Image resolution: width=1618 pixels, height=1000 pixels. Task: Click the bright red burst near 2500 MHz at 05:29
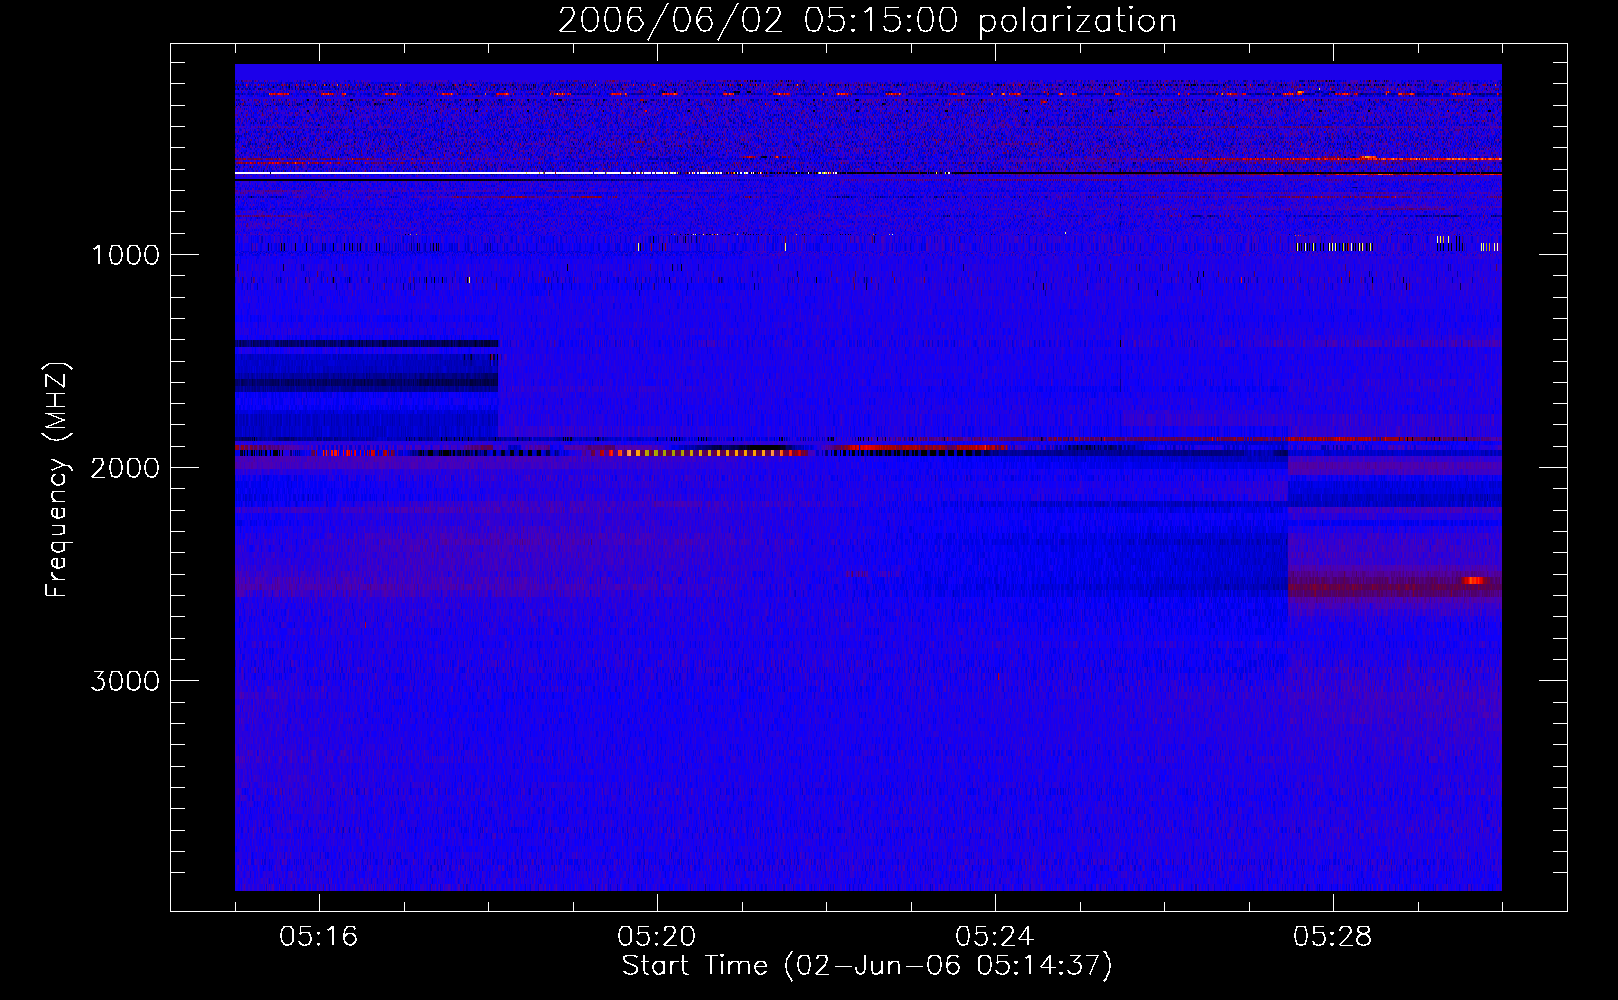[x=1474, y=580]
